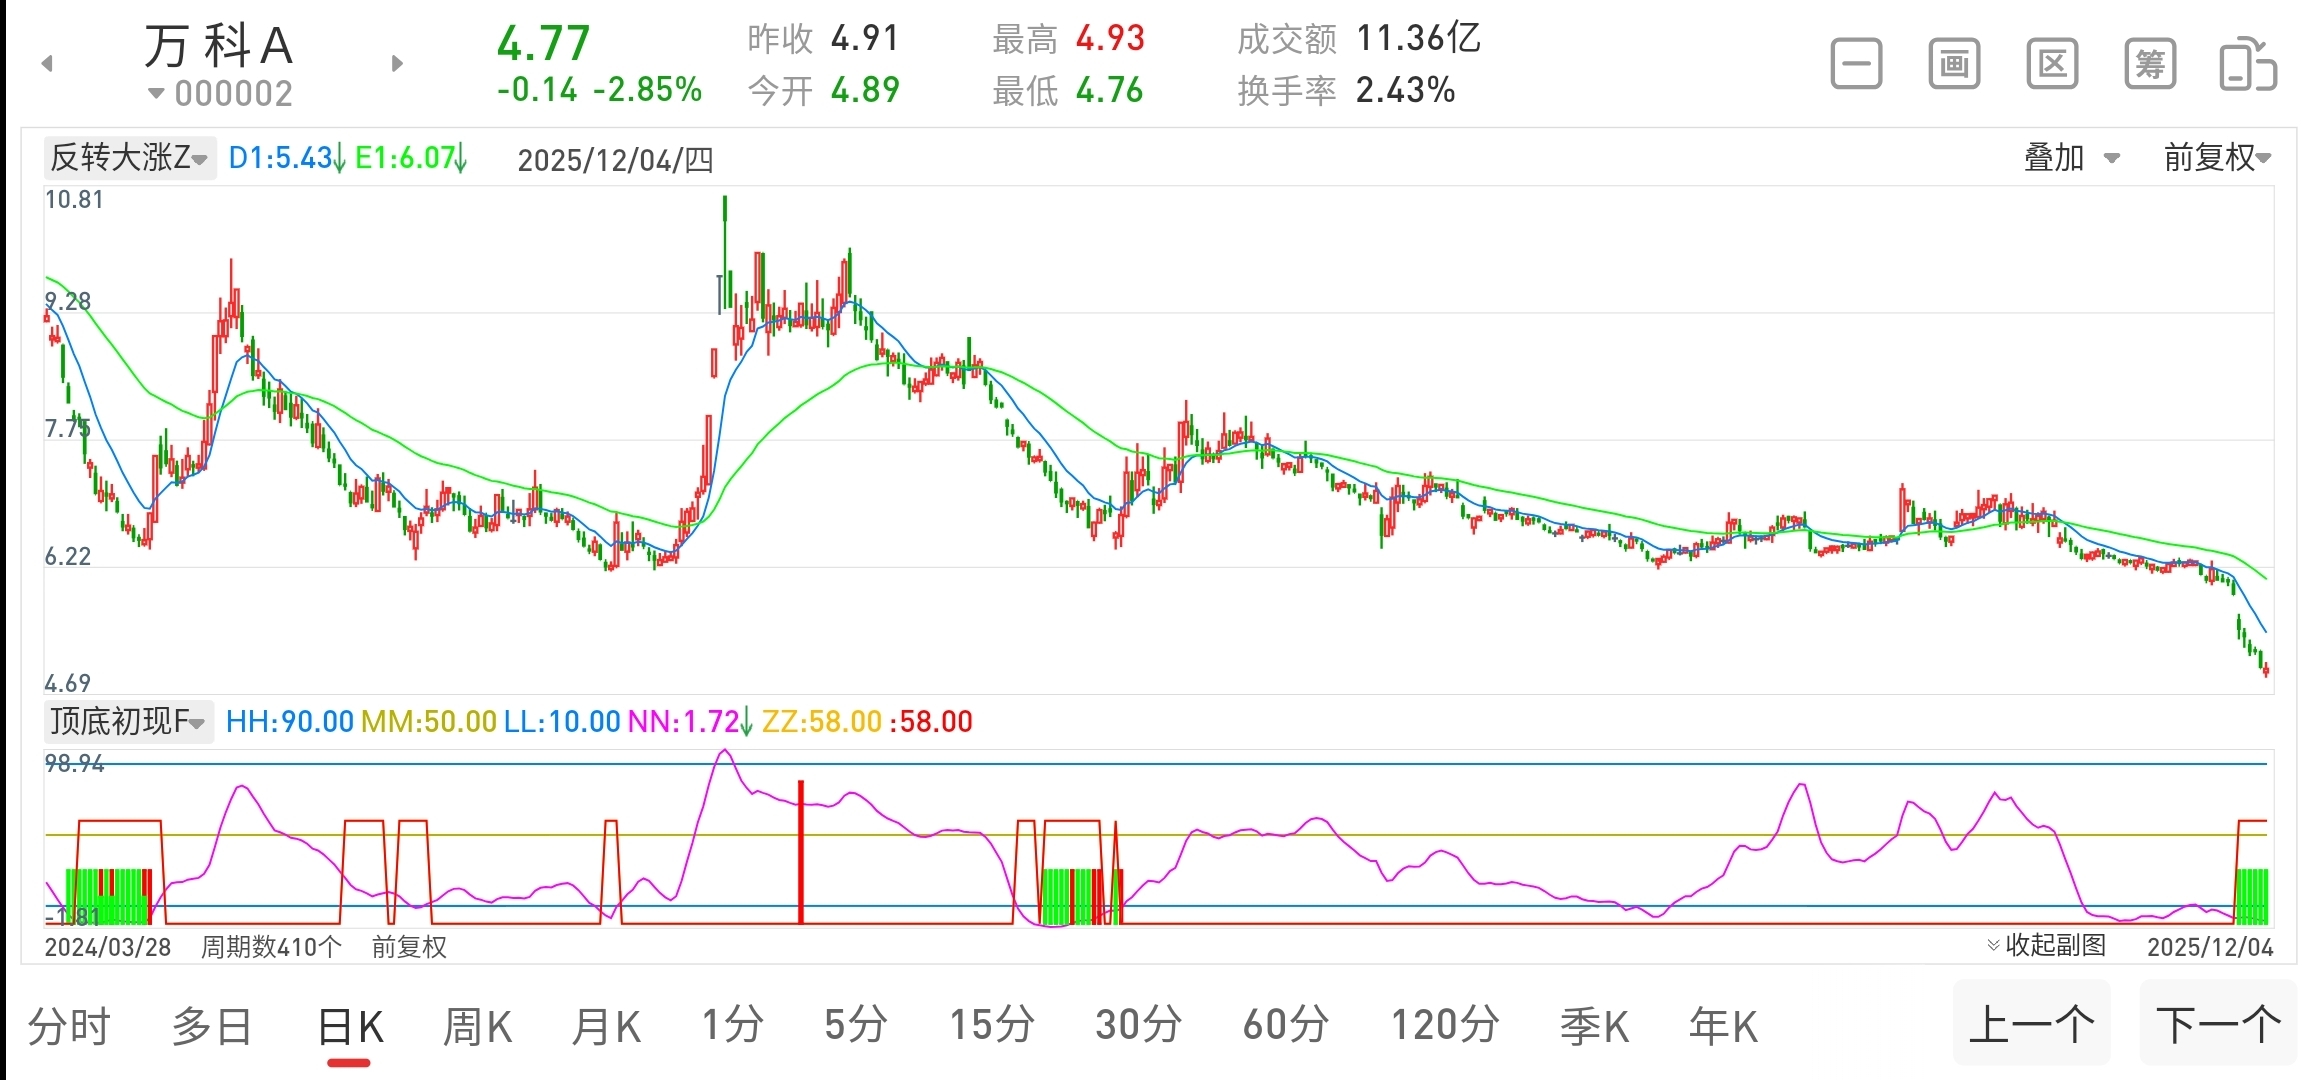Go to next stock with right arrow

tap(397, 64)
